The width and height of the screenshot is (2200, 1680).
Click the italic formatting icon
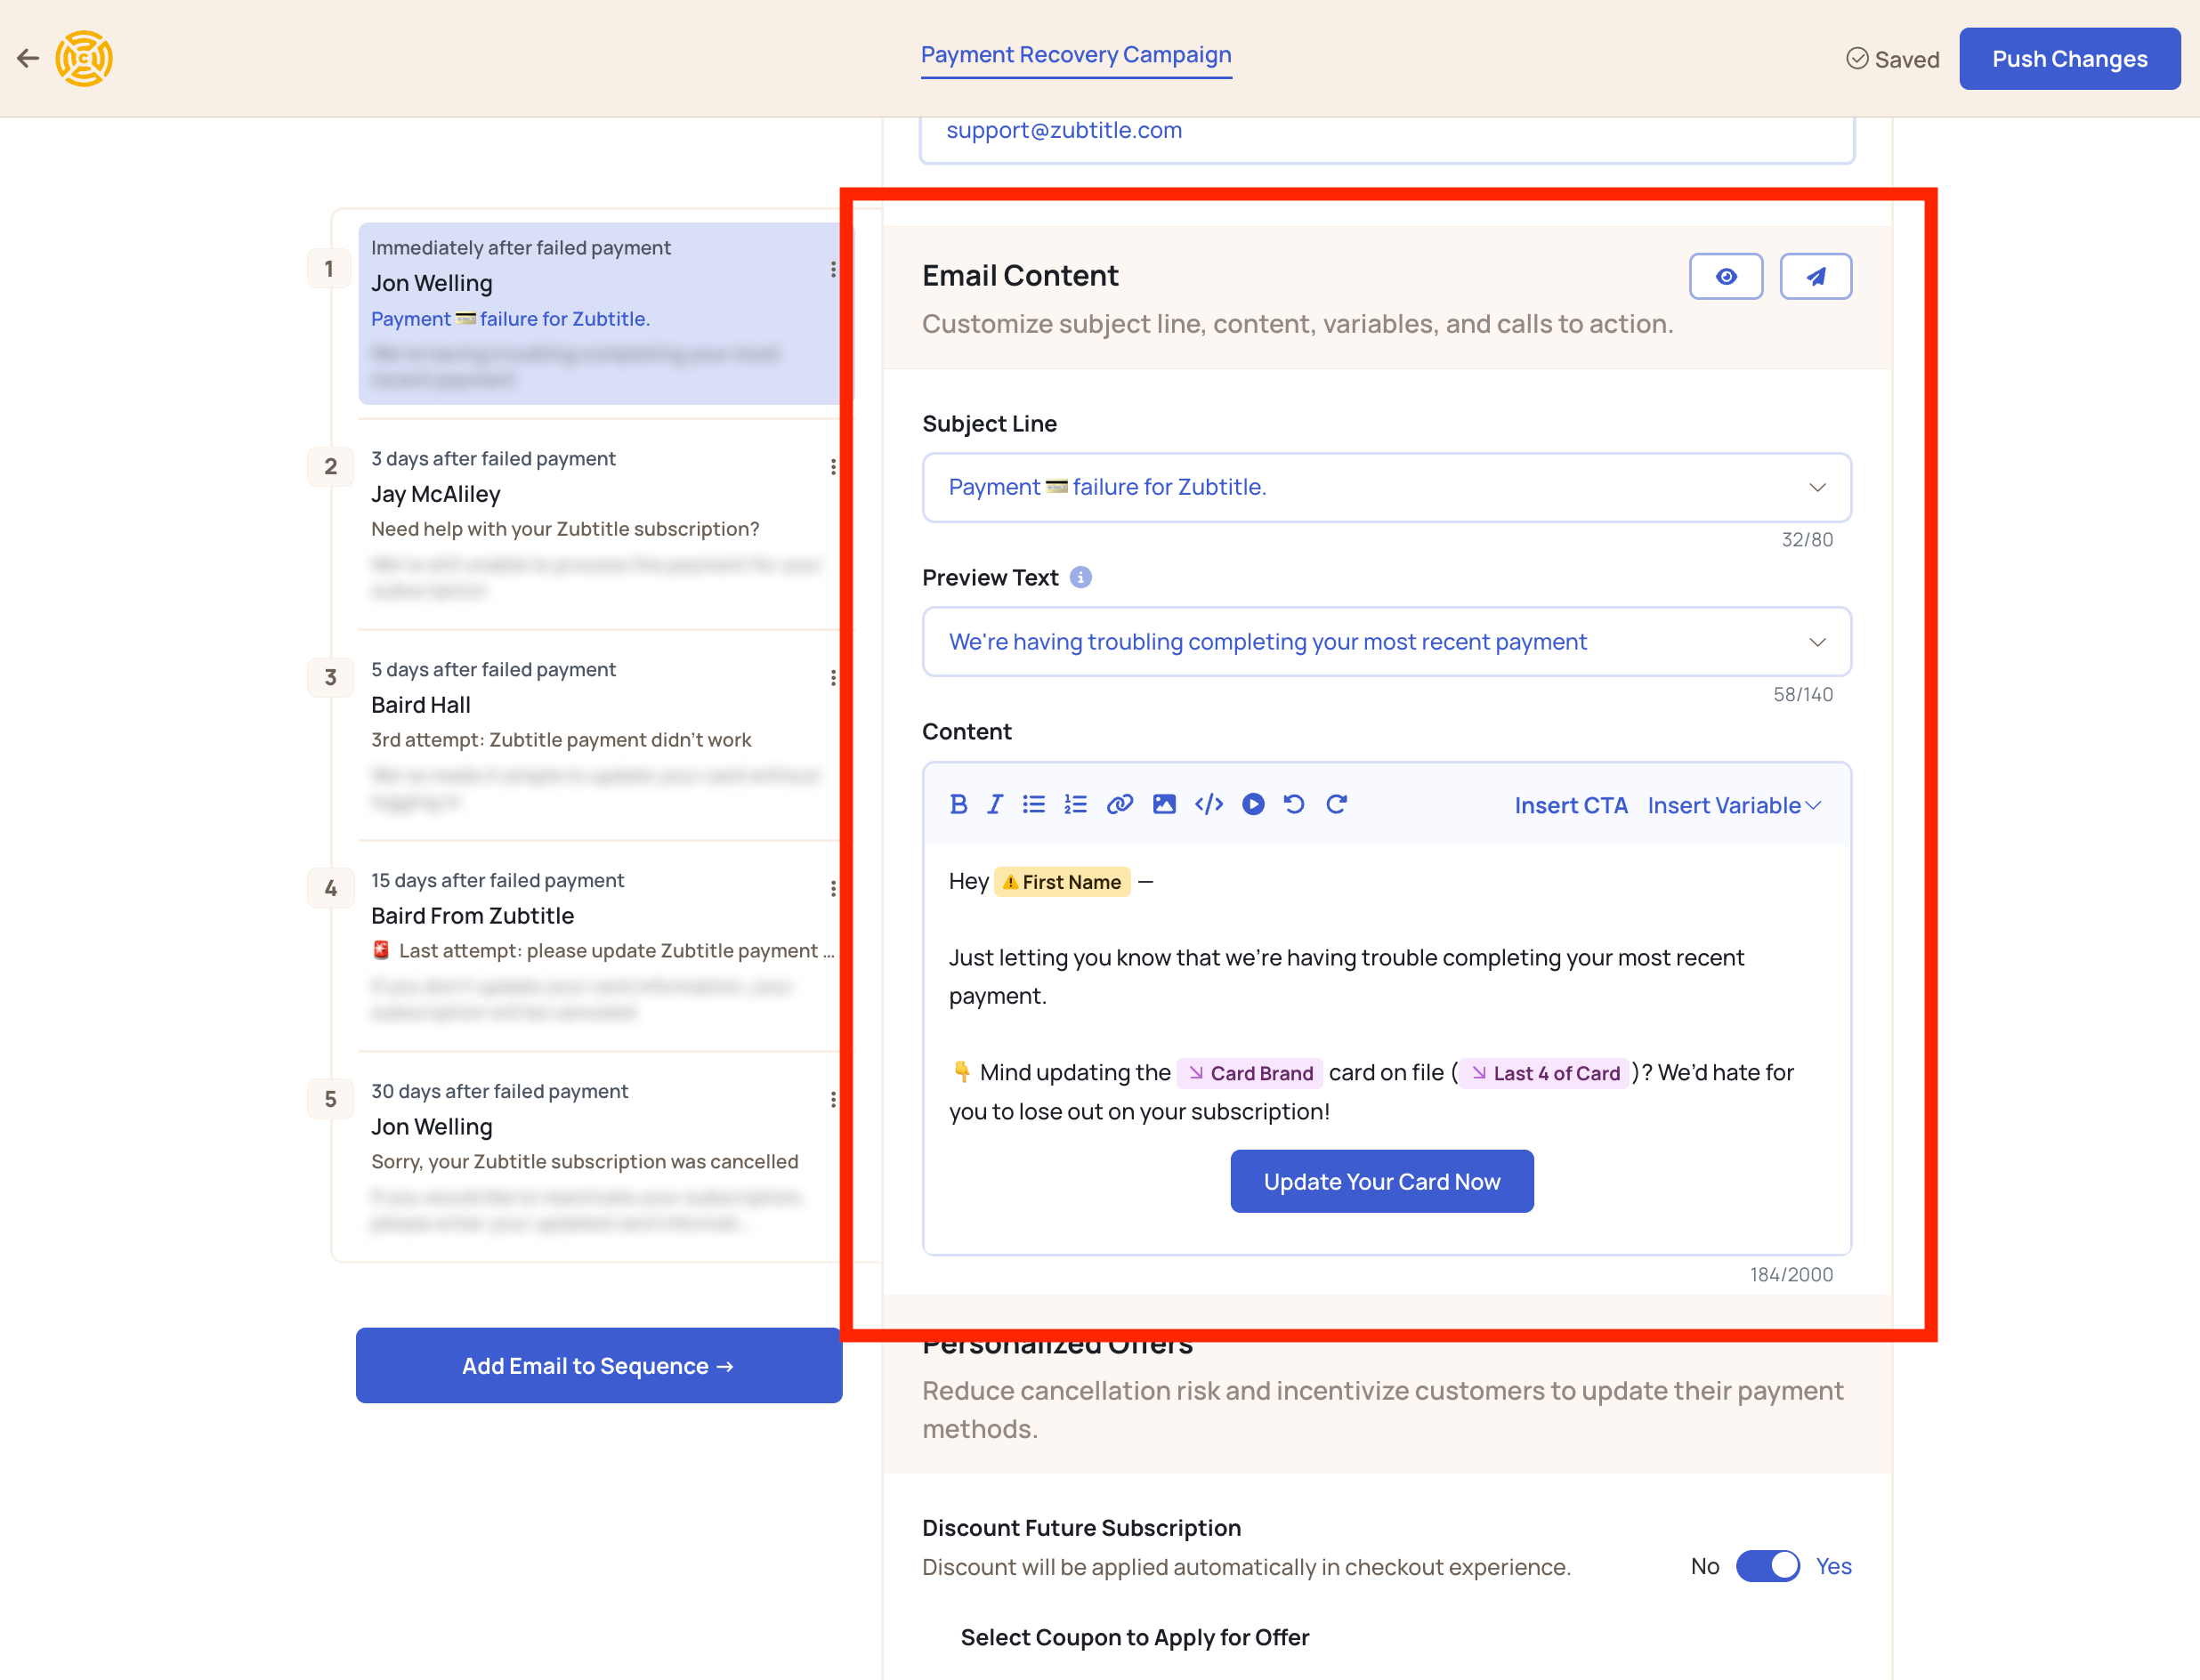click(x=997, y=804)
